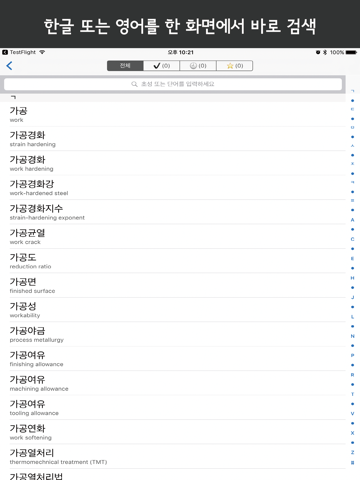
Task: Select the 전체 segment tab
Action: pyautogui.click(x=125, y=66)
